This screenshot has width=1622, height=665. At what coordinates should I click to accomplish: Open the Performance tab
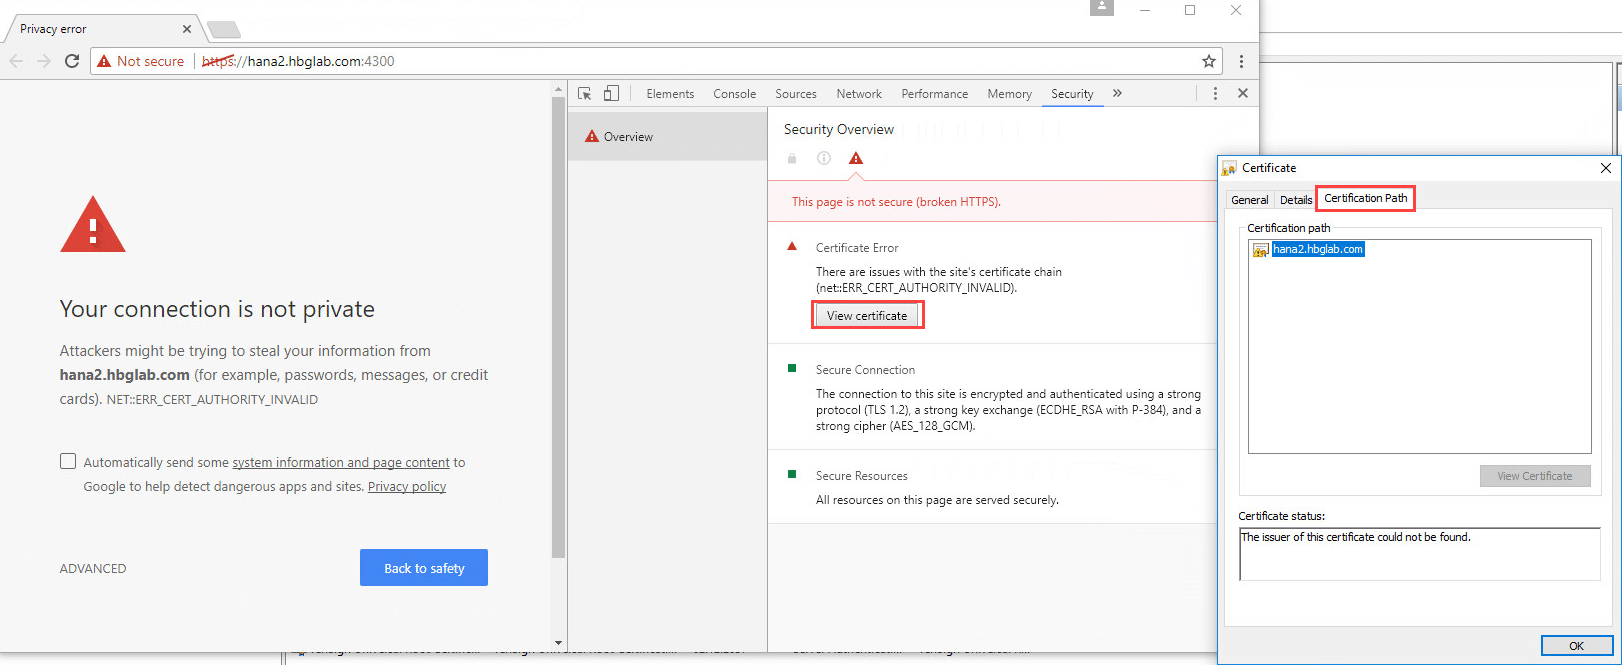935,94
